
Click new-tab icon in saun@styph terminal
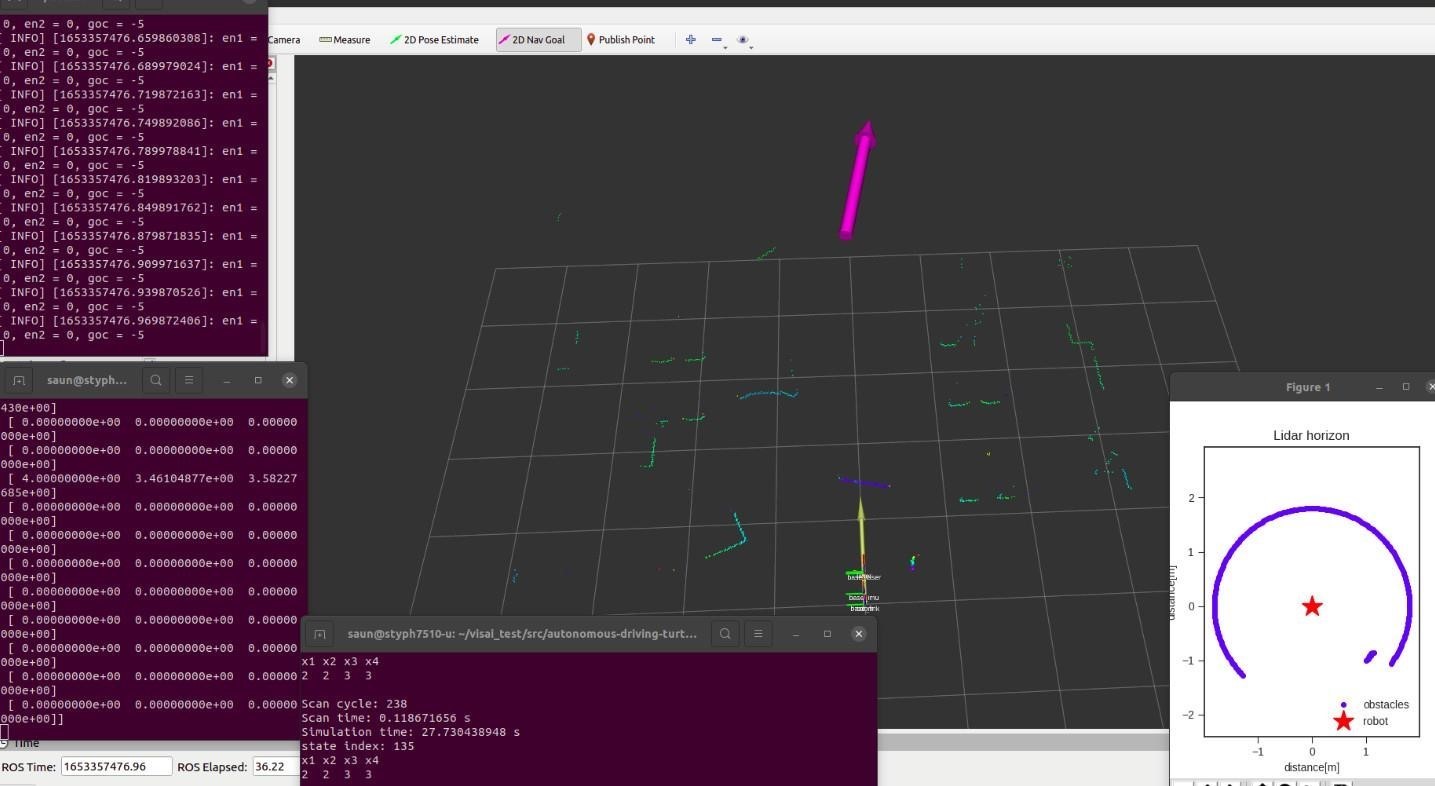[19, 380]
